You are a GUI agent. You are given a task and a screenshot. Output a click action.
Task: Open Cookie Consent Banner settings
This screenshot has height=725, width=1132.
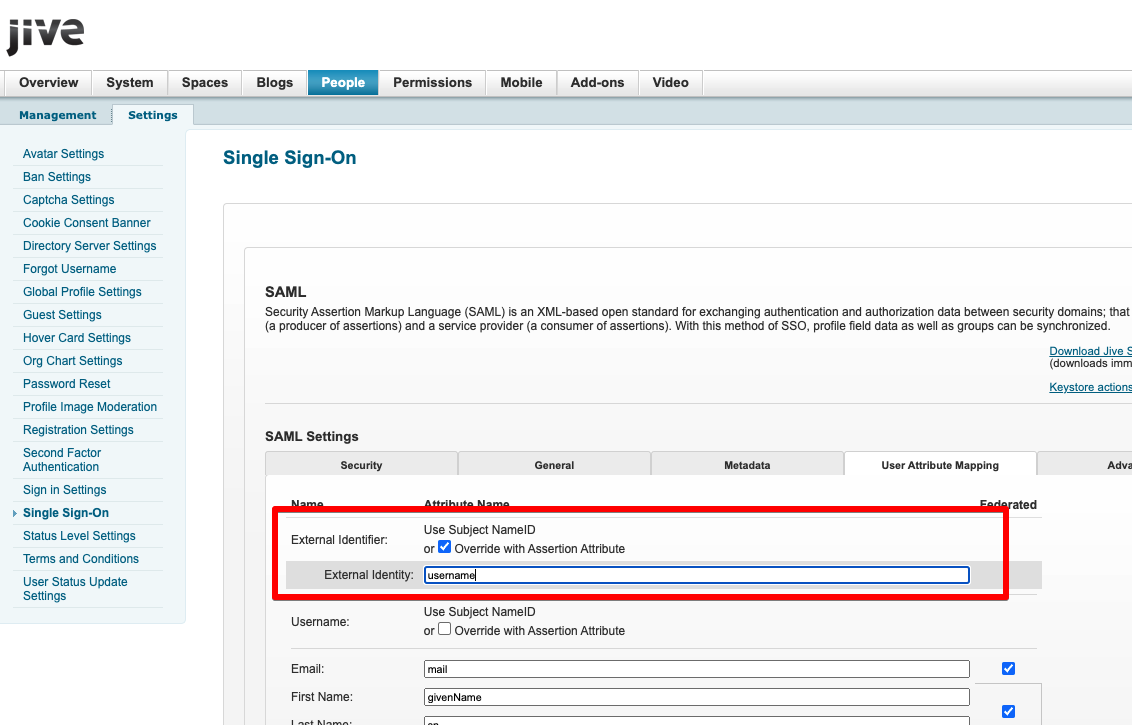(x=87, y=223)
